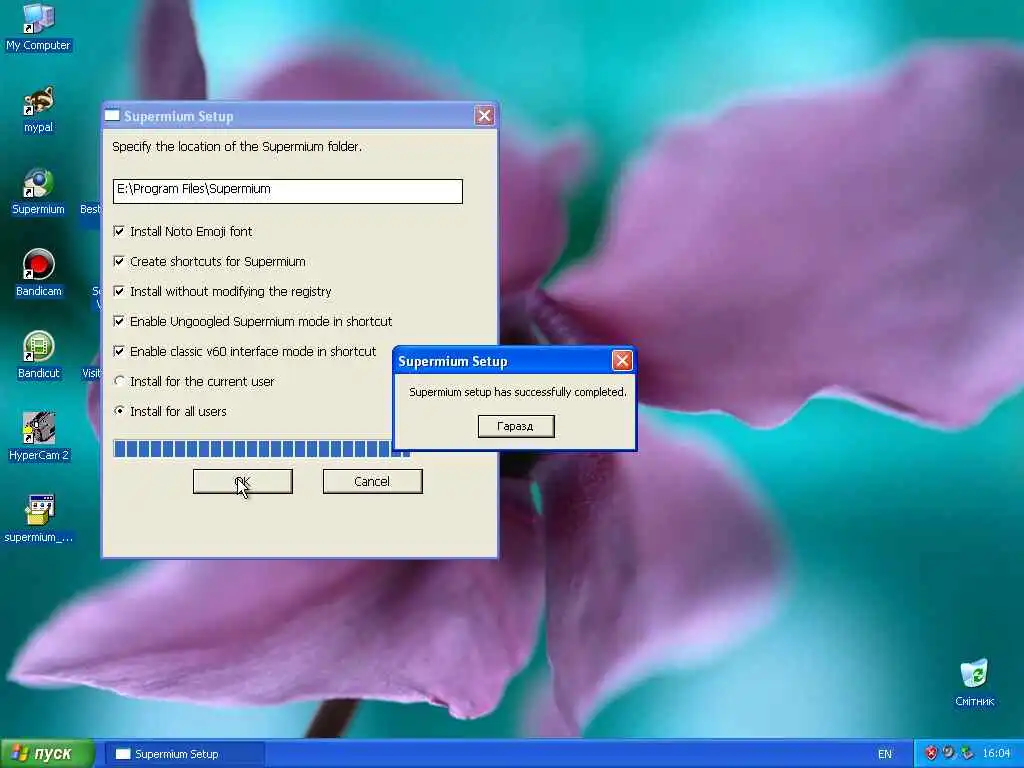Select Install for all users

click(119, 411)
